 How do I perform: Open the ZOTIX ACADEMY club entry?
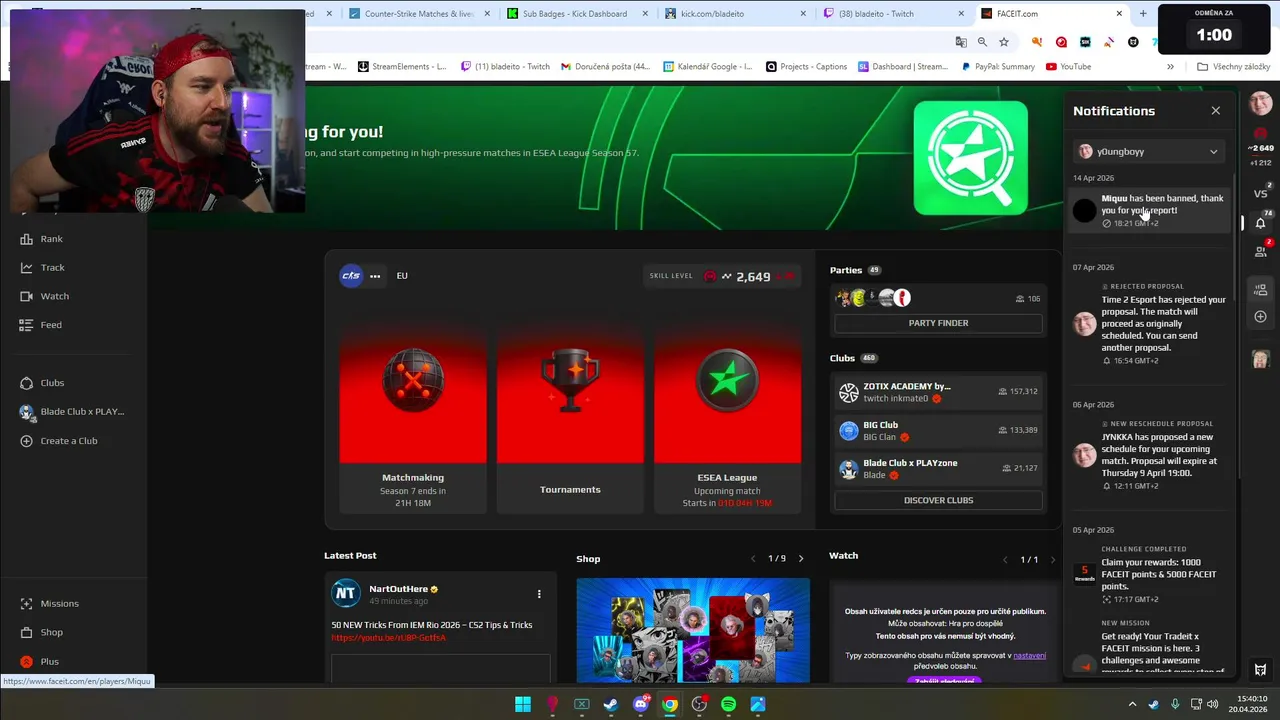point(938,392)
